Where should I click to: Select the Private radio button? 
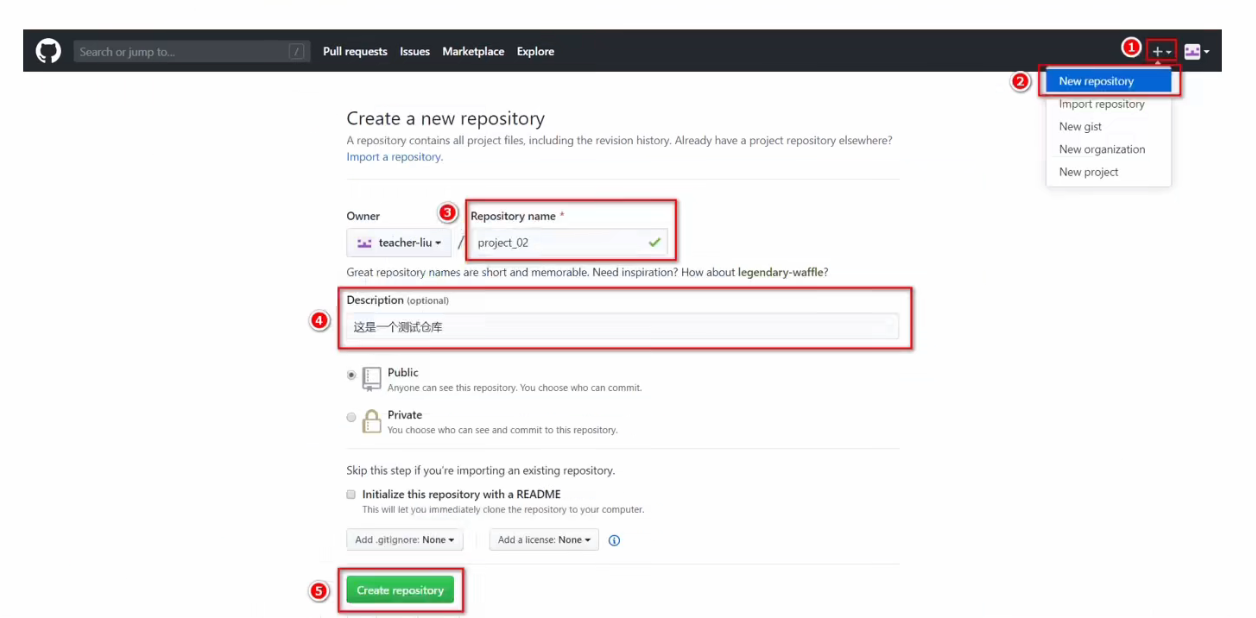[351, 417]
